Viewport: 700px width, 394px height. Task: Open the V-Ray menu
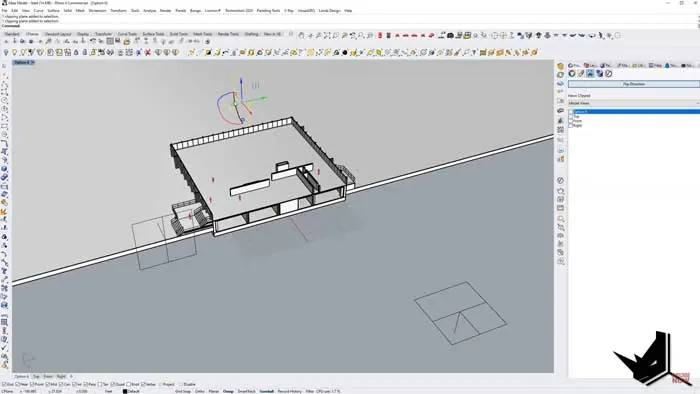[289, 10]
